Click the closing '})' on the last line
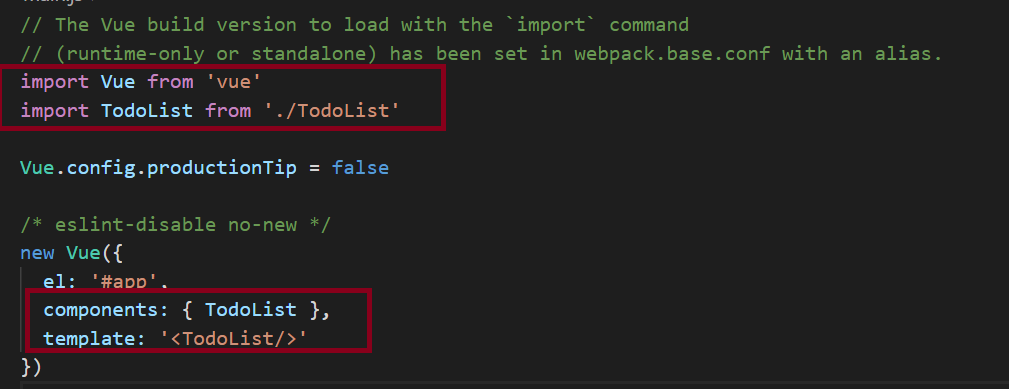This screenshot has width=1009, height=389. (x=32, y=366)
